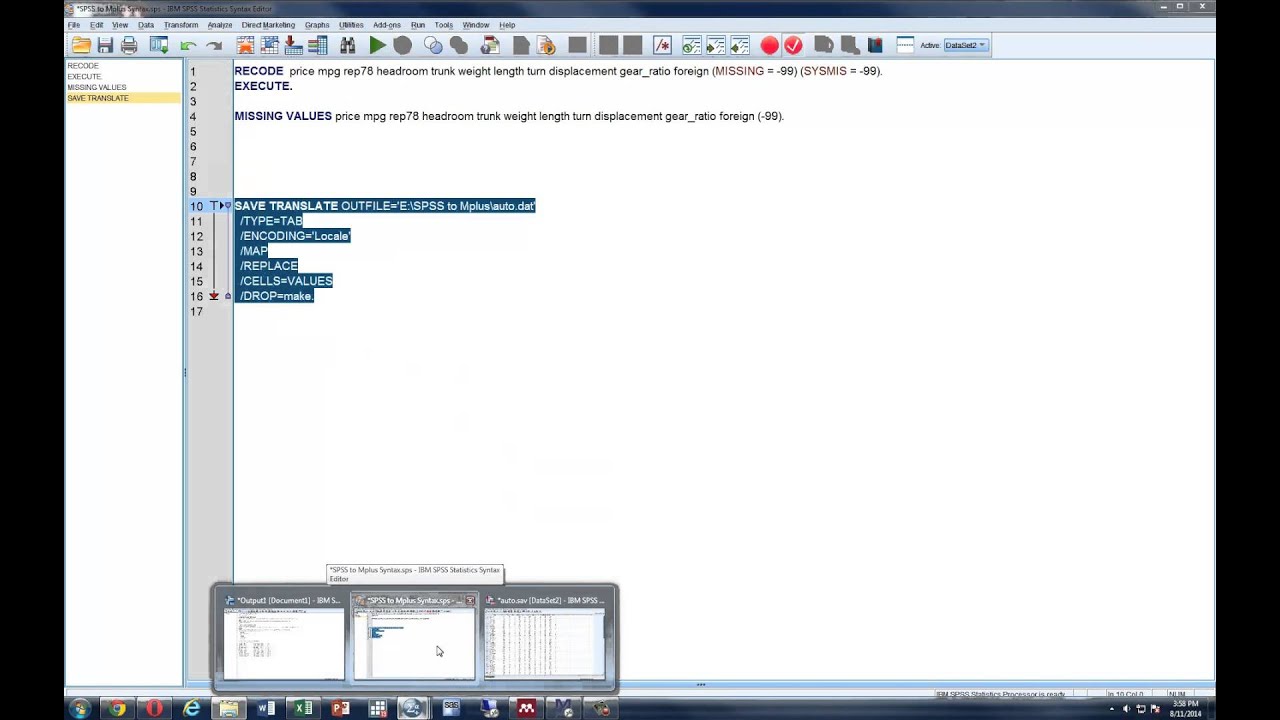This screenshot has width=1280, height=720.
Task: Save the syntax file
Action: coord(105,45)
